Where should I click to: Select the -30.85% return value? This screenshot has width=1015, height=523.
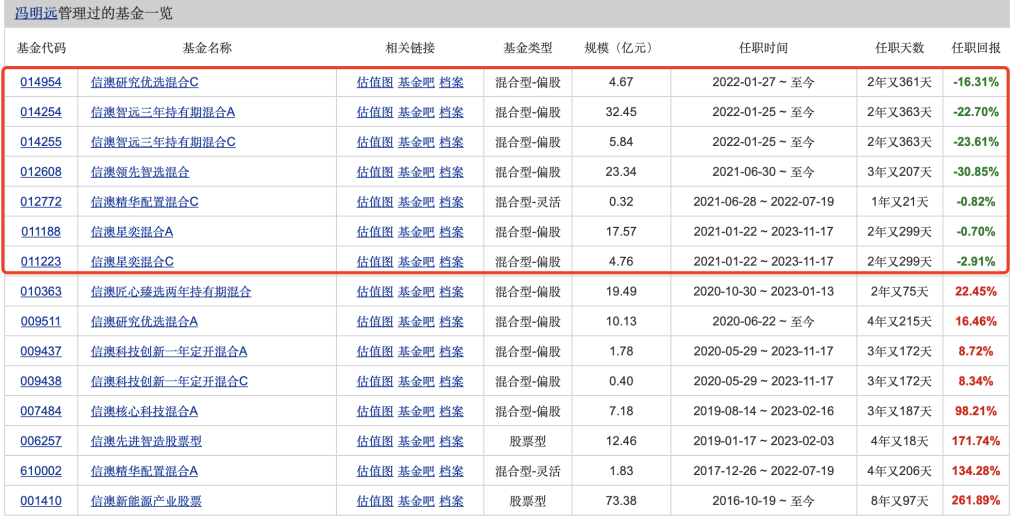pyautogui.click(x=976, y=172)
